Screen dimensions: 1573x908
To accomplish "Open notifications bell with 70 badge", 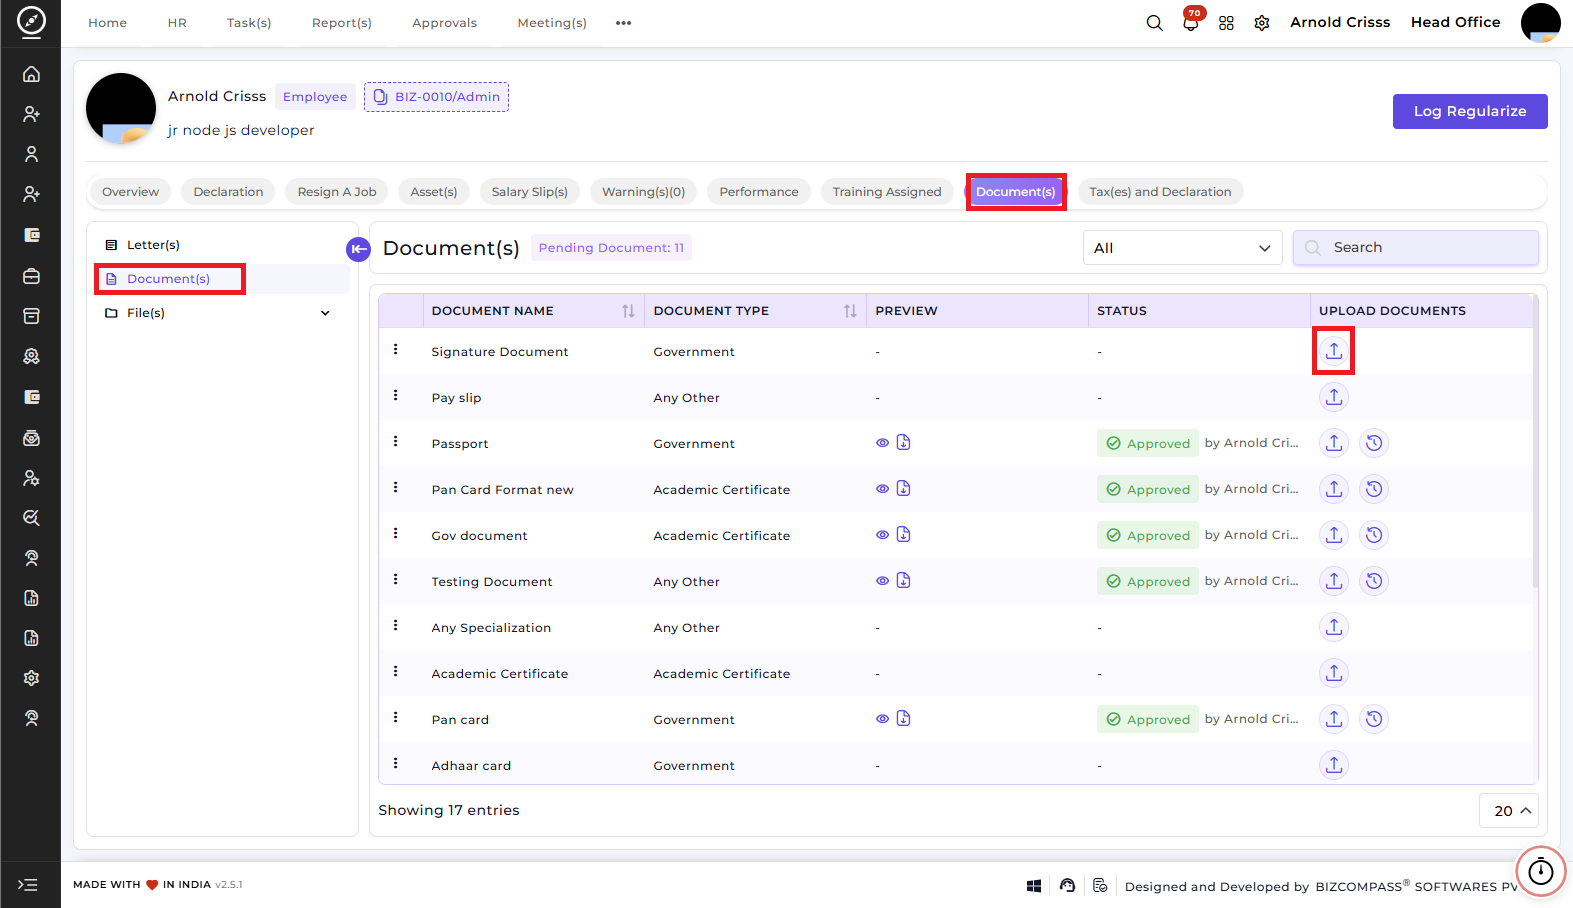I will click(x=1190, y=22).
